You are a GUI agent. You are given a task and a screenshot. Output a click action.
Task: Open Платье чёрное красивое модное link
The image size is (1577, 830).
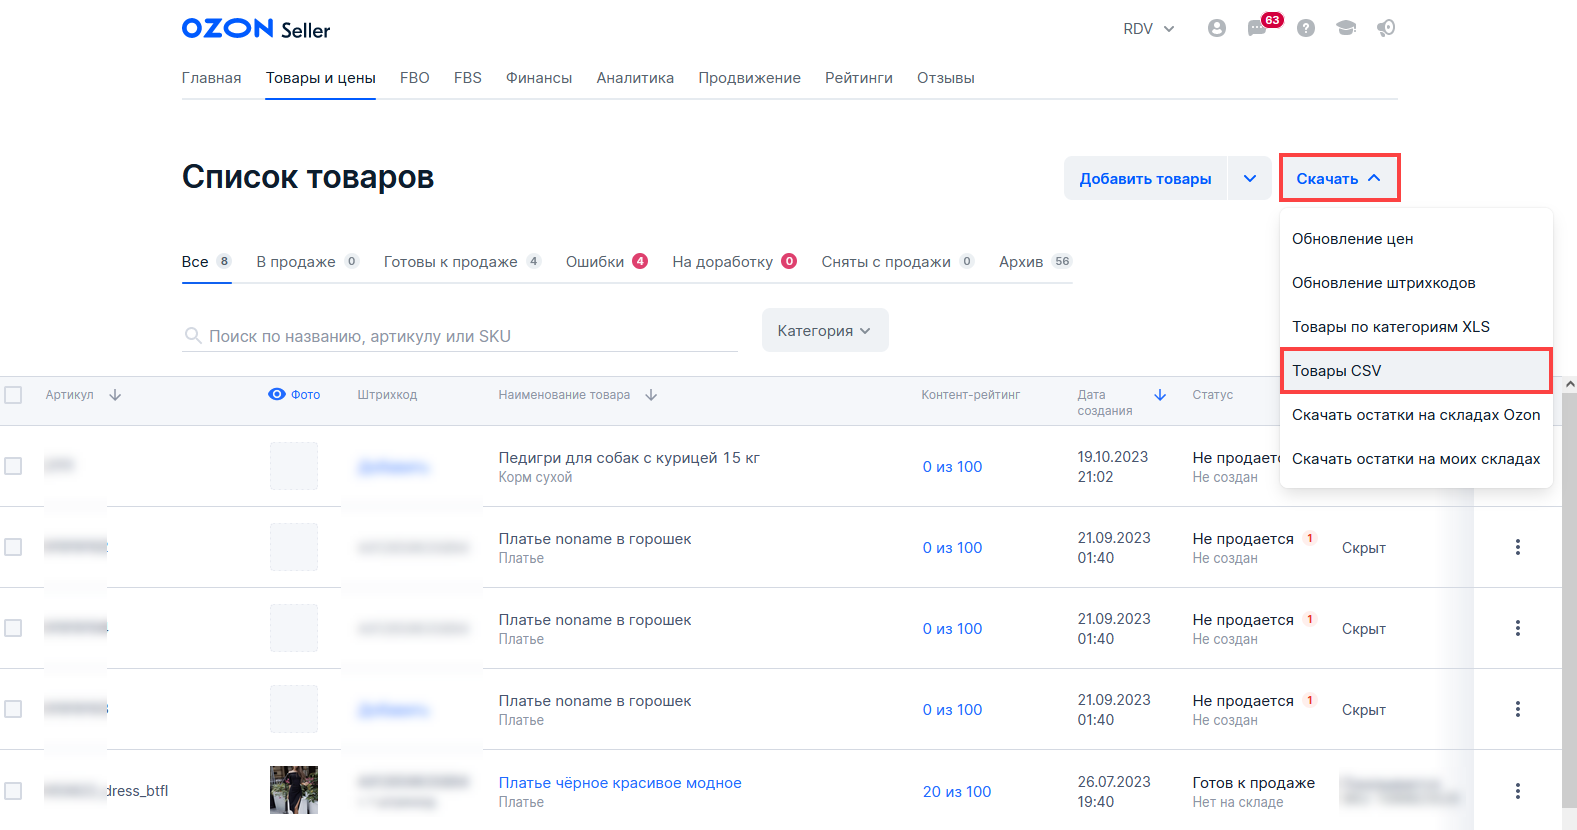coord(620,783)
